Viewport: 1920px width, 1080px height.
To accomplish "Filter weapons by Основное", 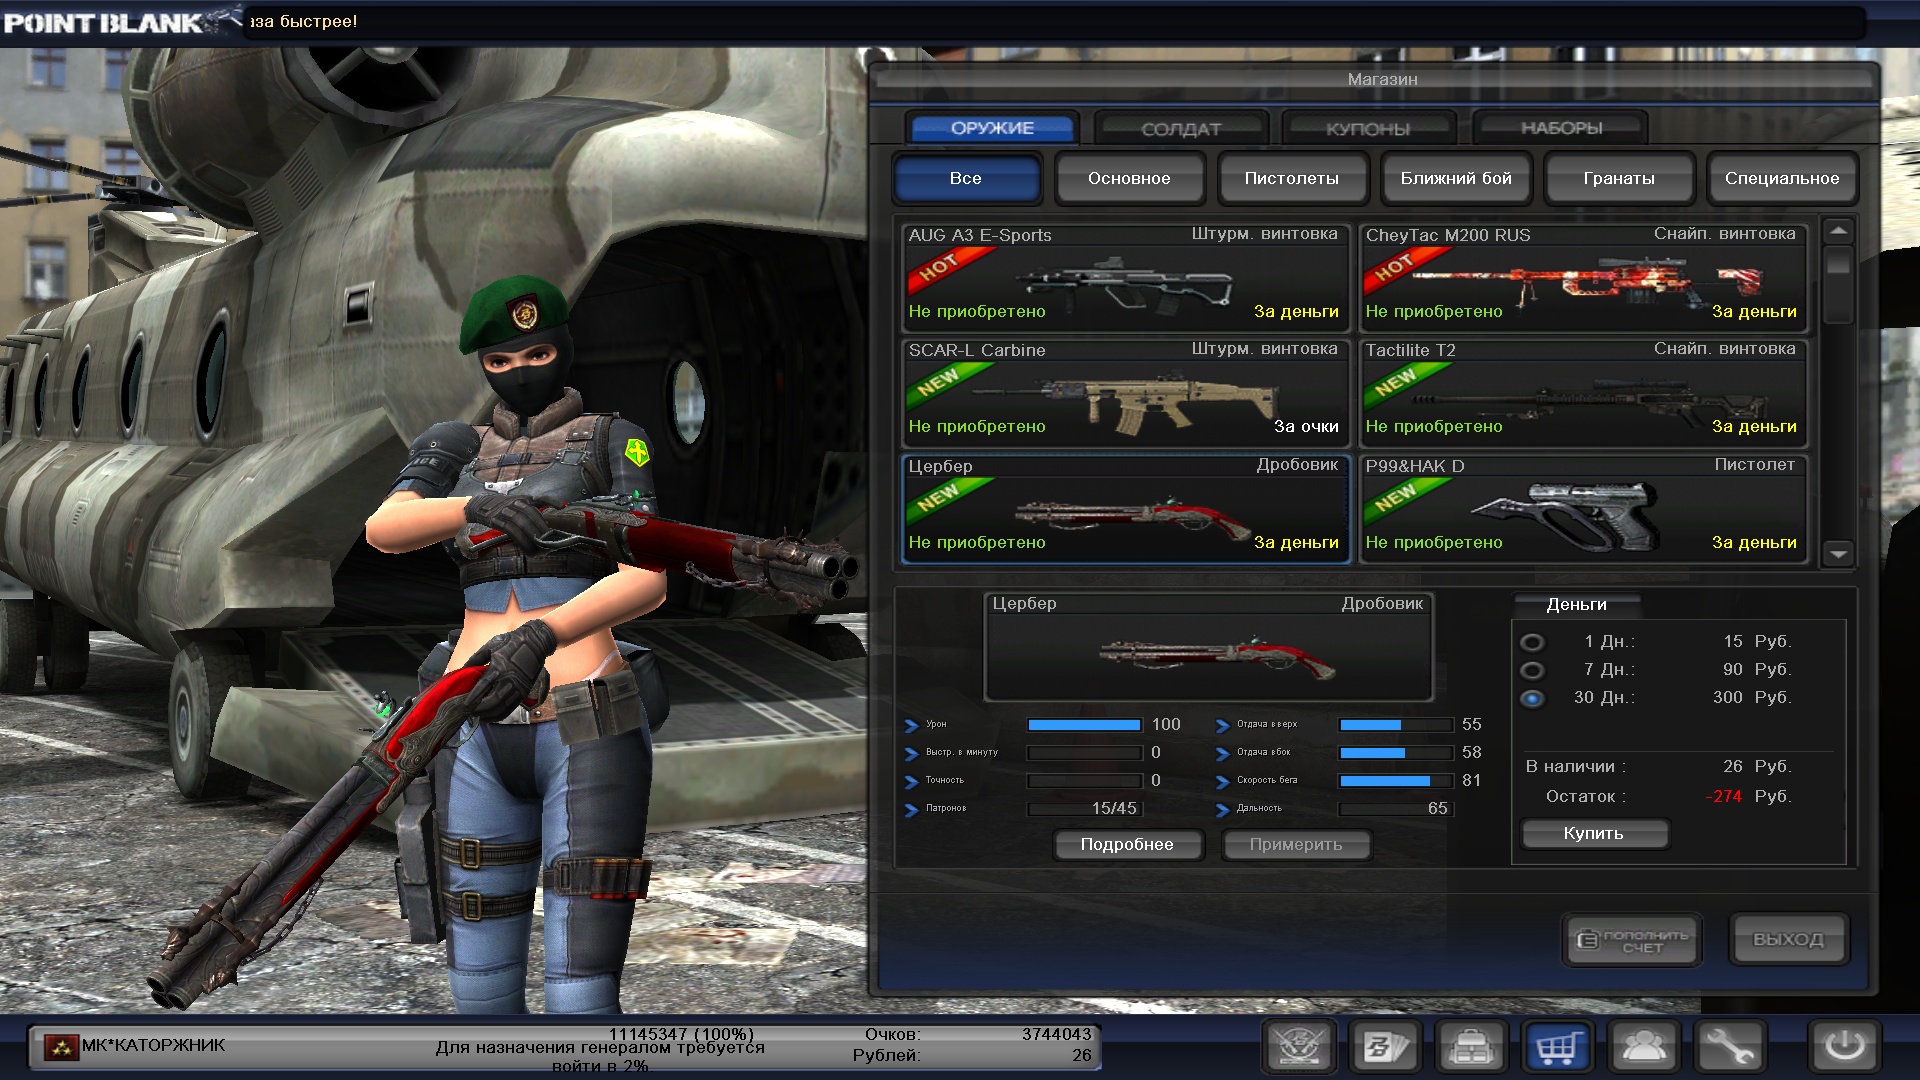I will [1129, 178].
